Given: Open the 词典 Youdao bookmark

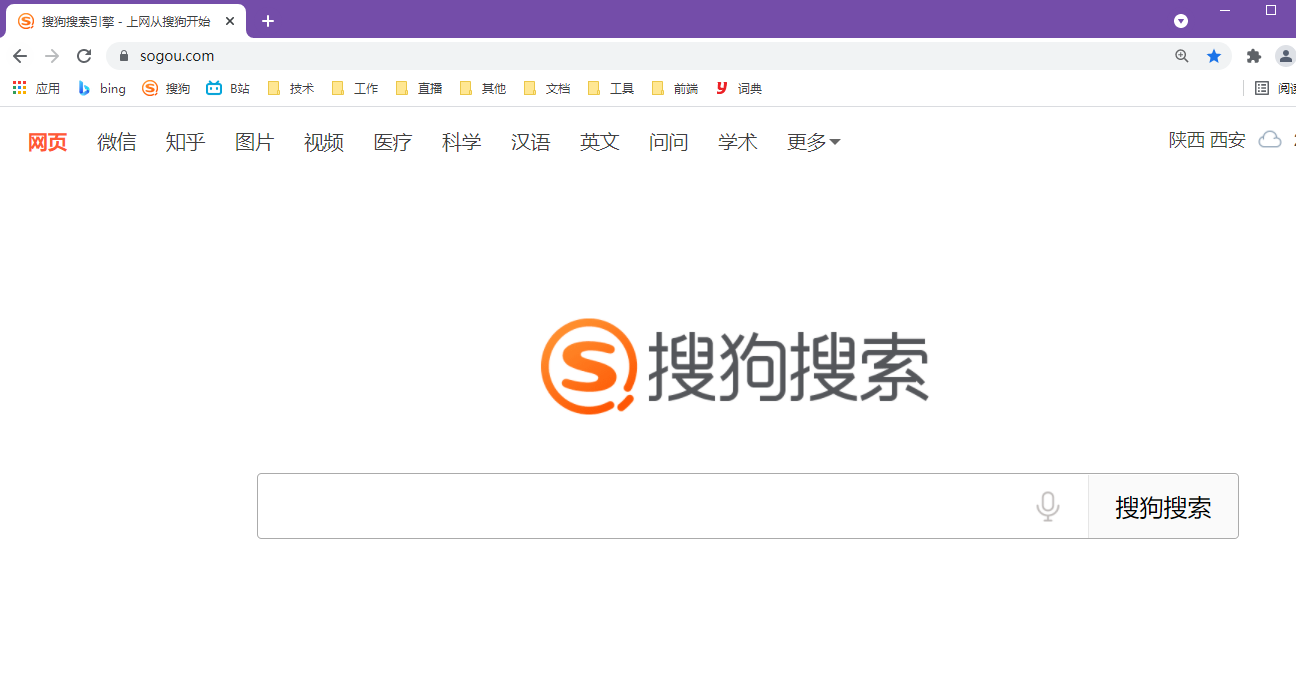Looking at the screenshot, I should [x=739, y=88].
